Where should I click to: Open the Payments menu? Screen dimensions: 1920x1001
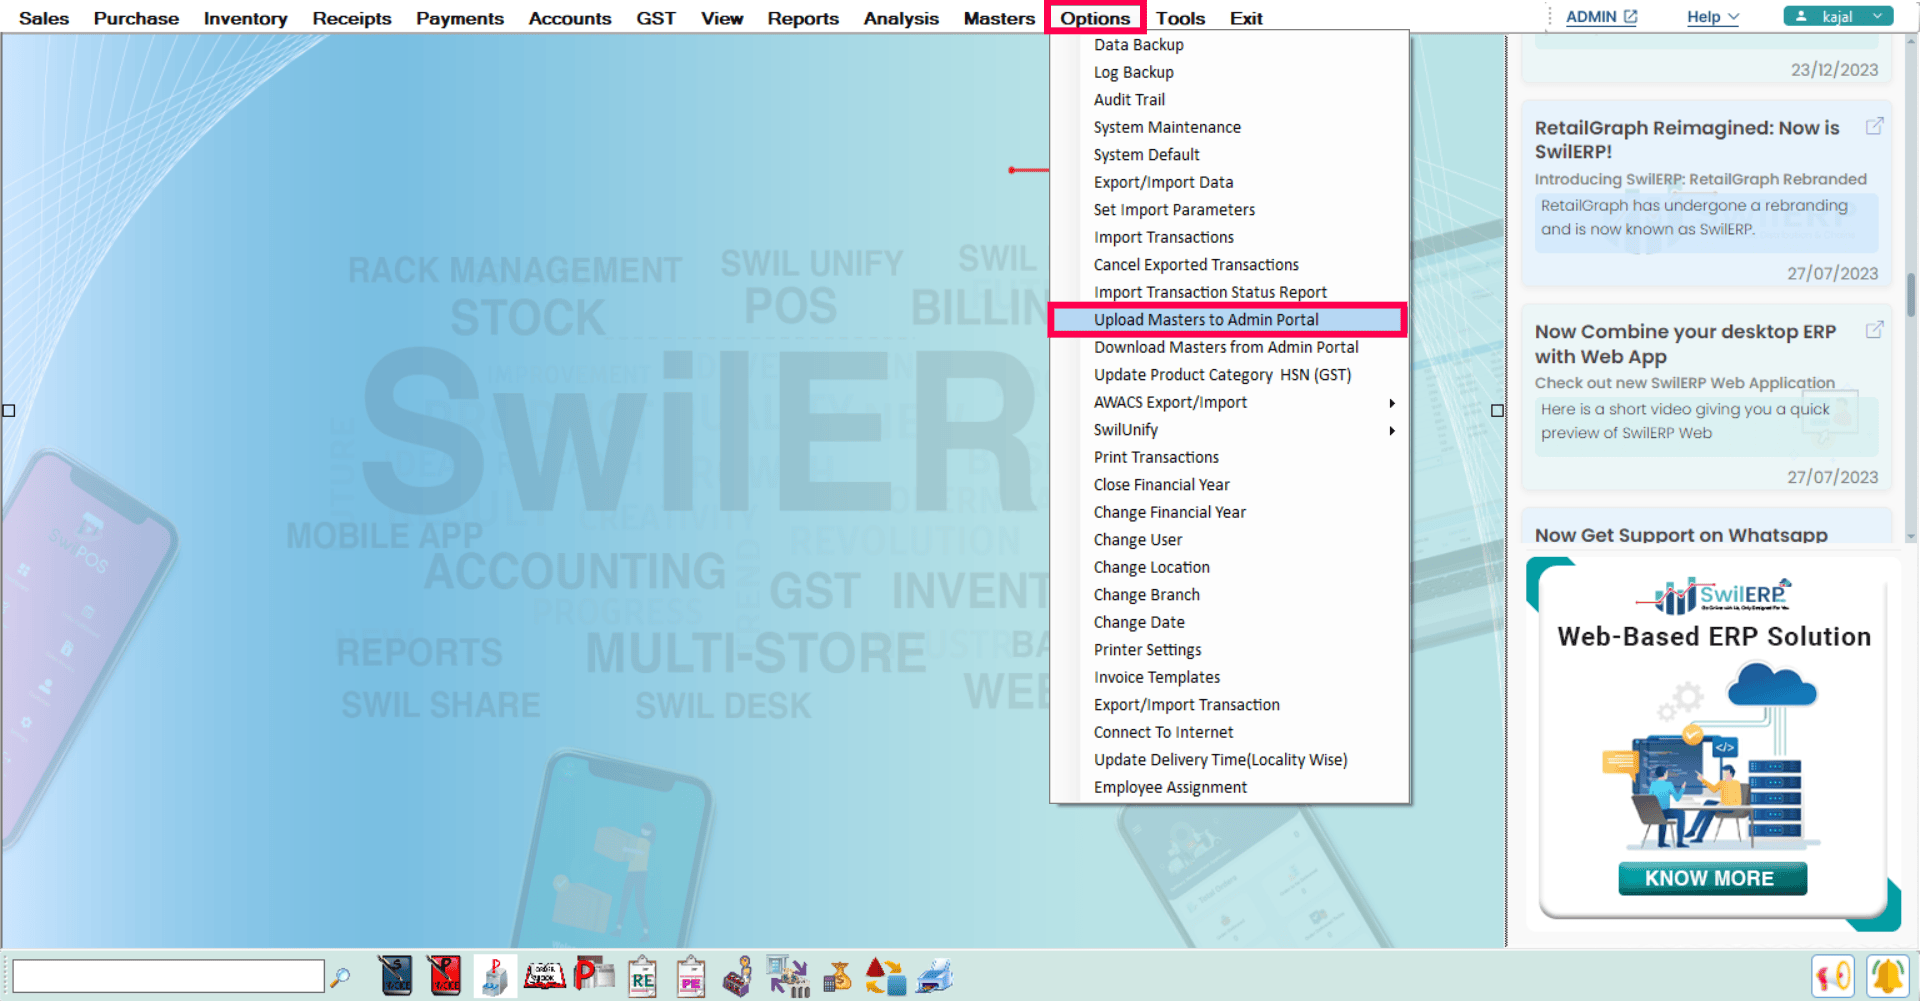tap(460, 18)
